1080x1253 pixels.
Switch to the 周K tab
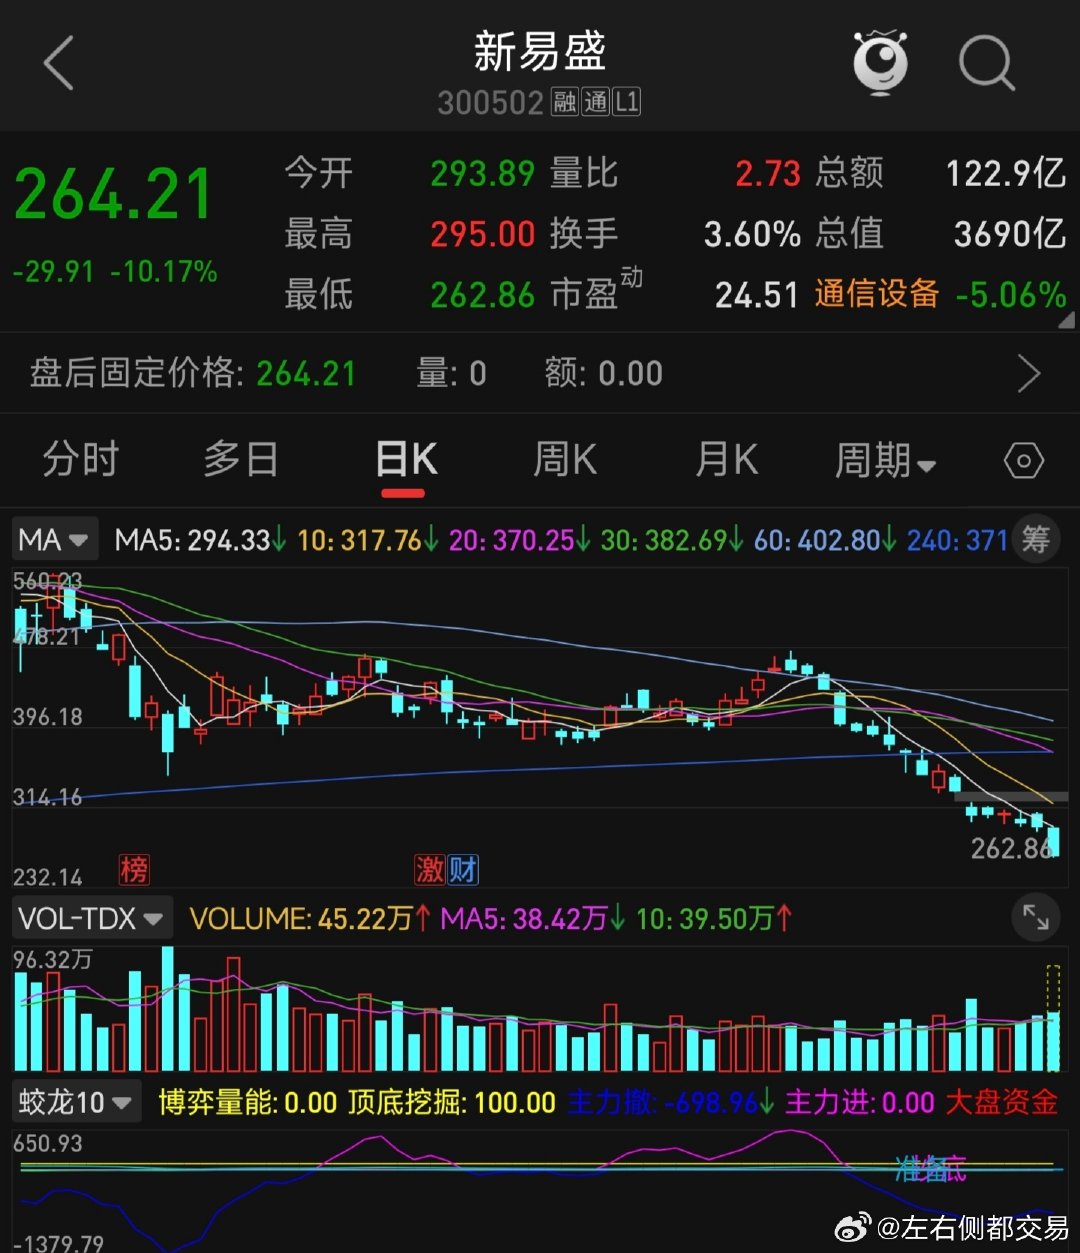pyautogui.click(x=565, y=460)
